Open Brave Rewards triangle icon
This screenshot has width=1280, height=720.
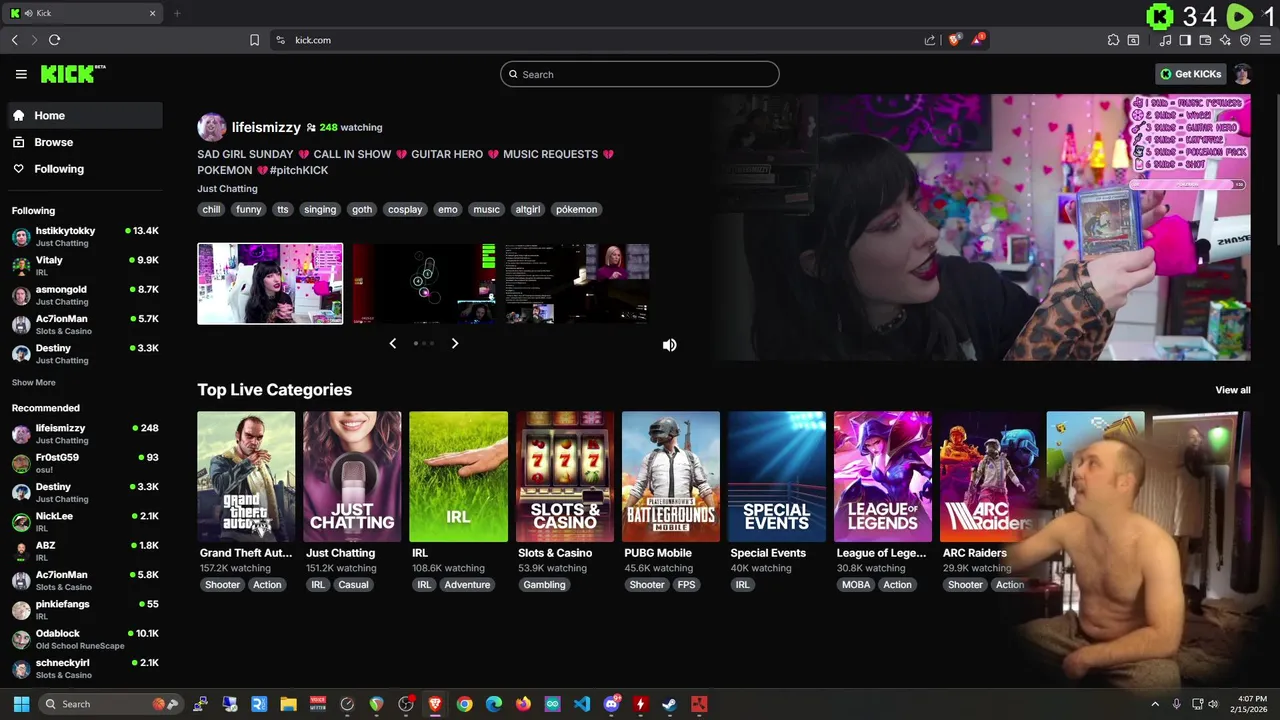point(979,40)
